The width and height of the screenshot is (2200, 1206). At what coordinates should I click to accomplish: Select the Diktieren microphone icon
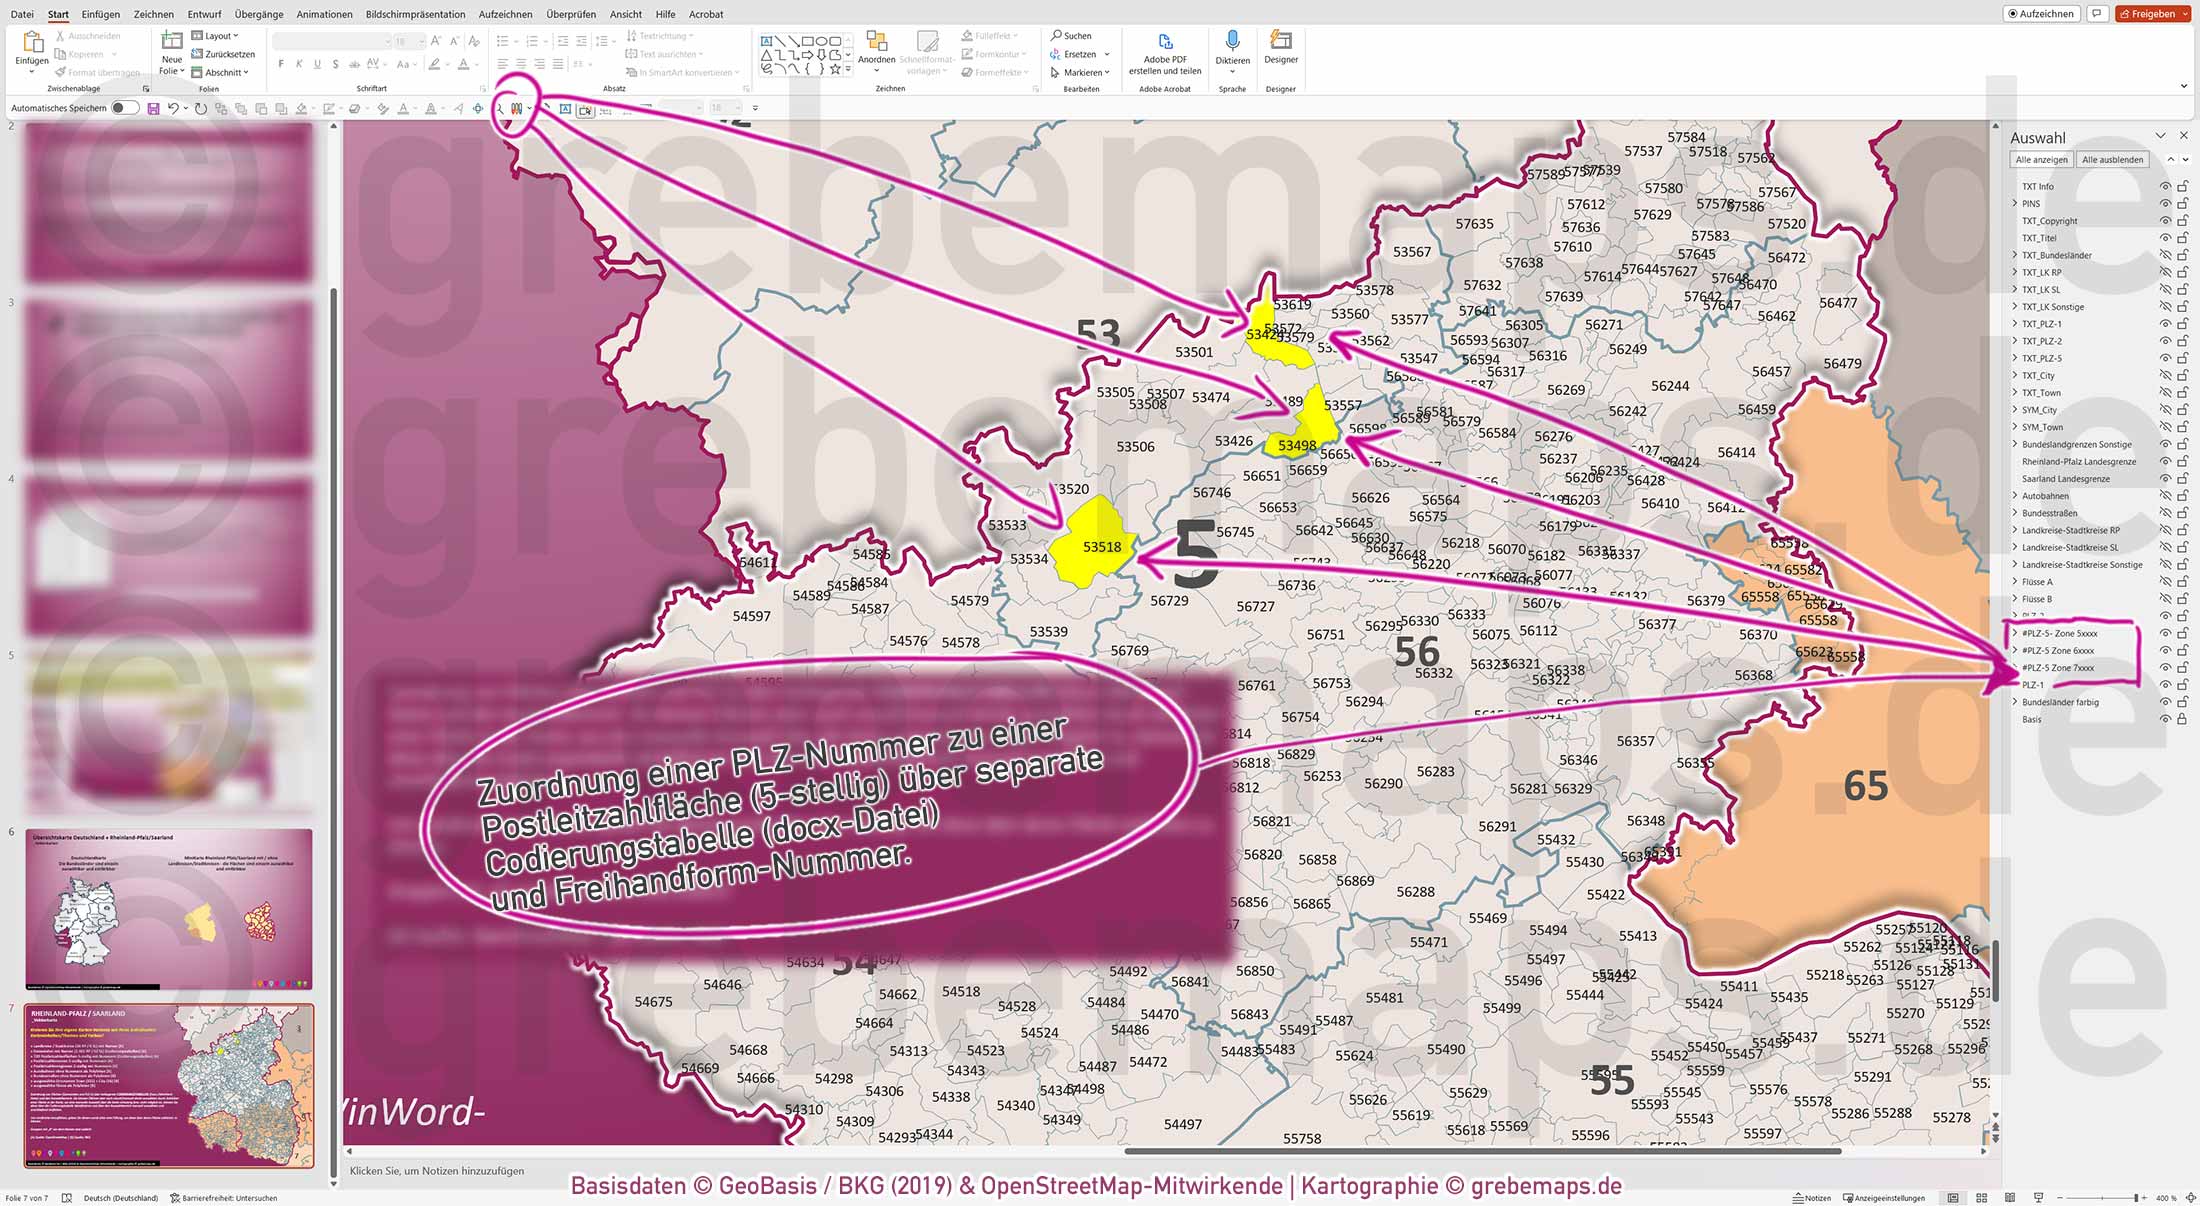coord(1233,42)
